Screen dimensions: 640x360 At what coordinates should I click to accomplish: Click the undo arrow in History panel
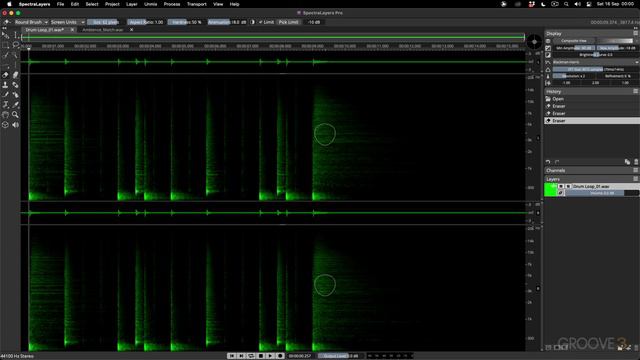pyautogui.click(x=548, y=162)
